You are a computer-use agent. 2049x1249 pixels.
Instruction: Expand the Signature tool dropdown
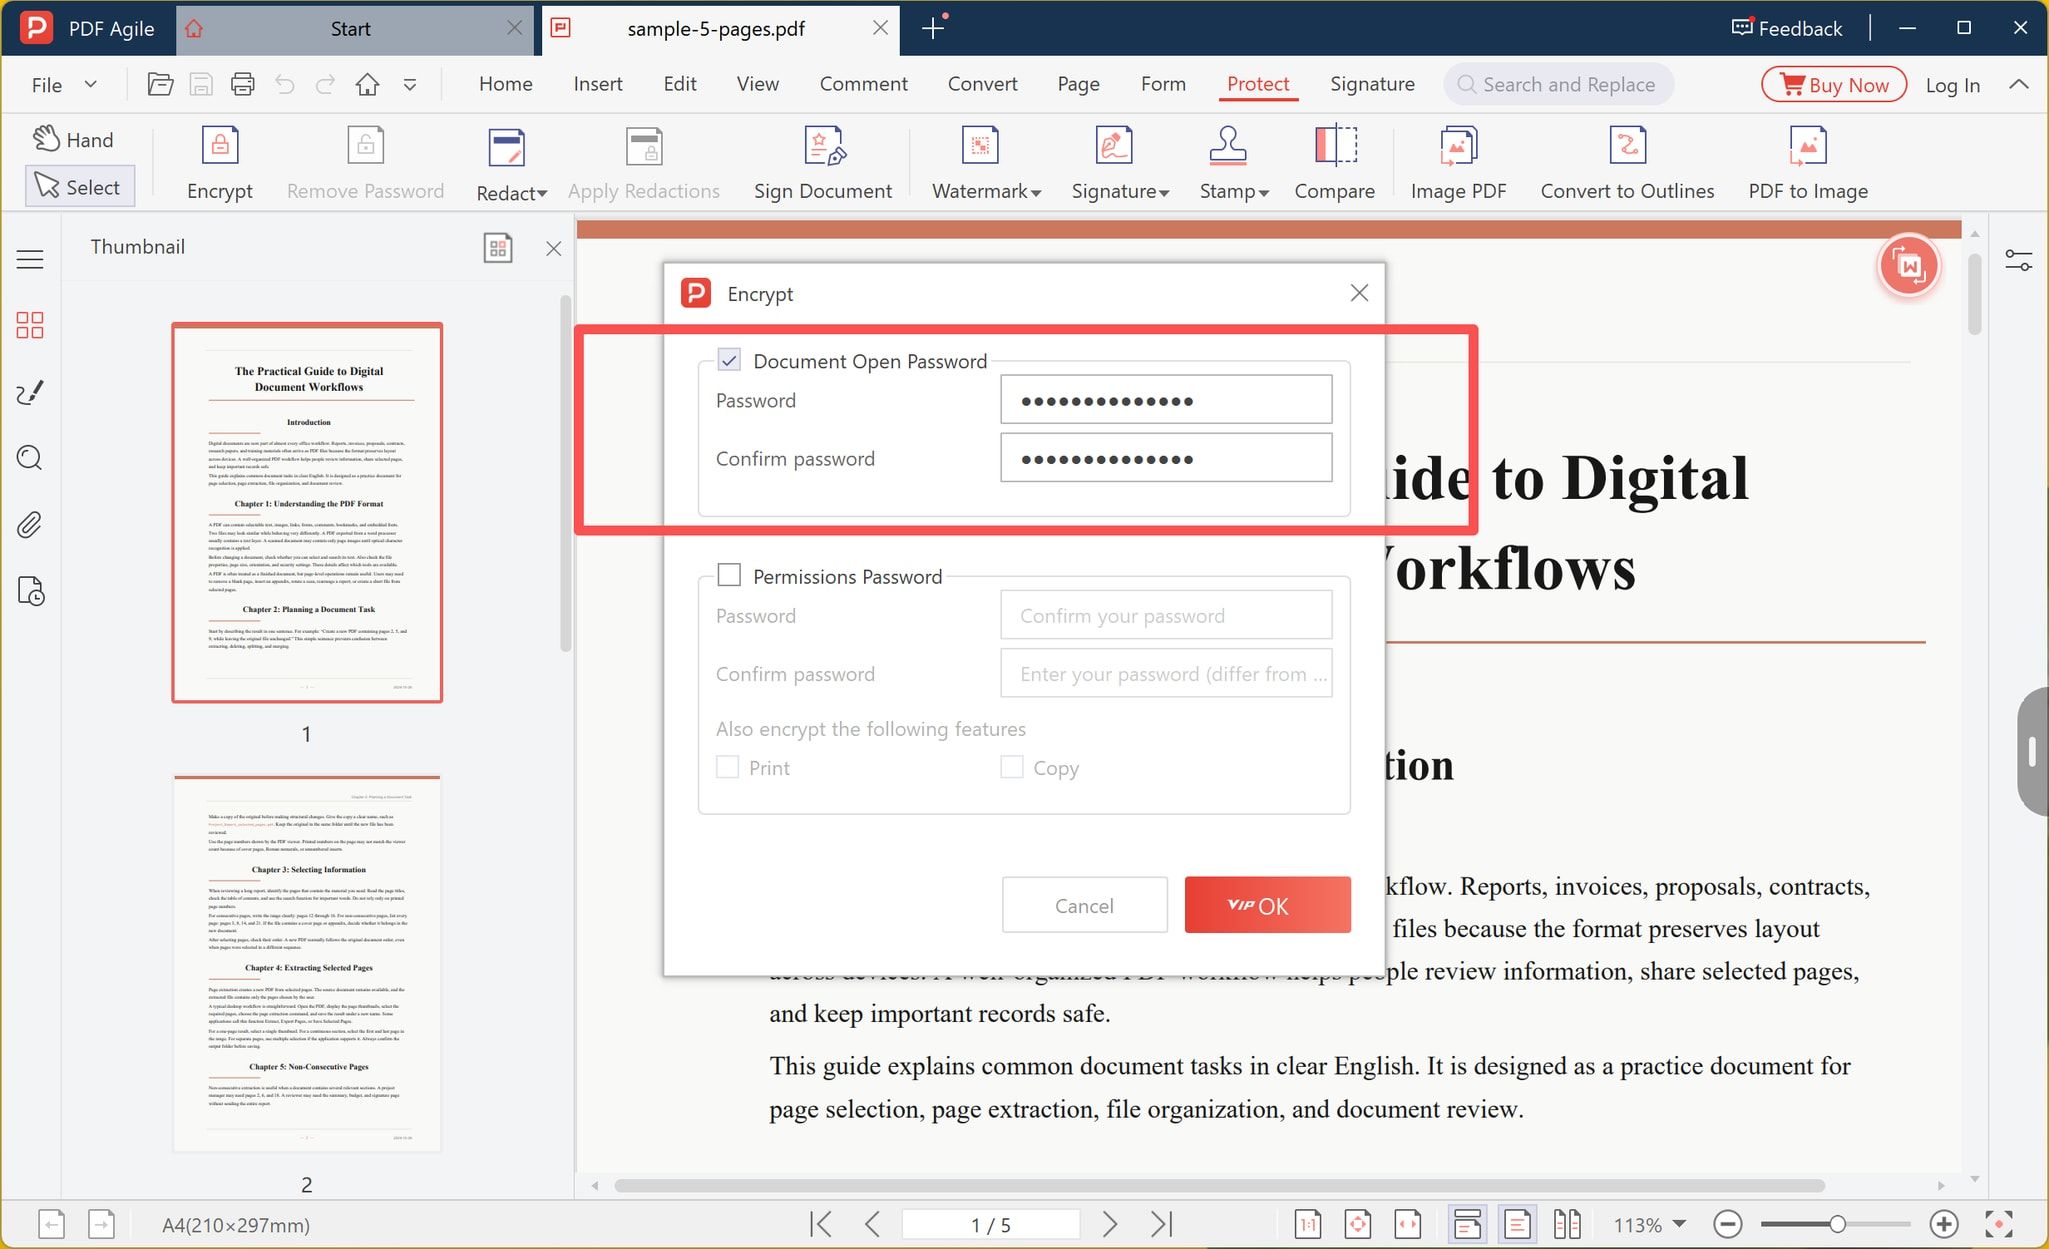tap(1164, 193)
